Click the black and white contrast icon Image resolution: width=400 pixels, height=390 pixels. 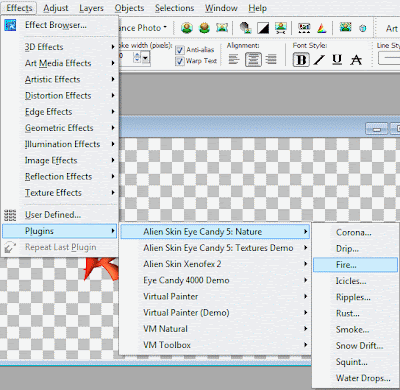(263, 28)
